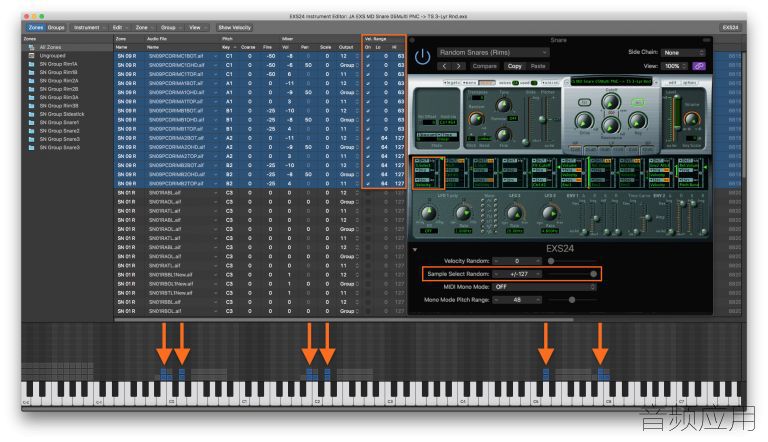Click the Resonance knob in filter section
Viewport: 768px width, 442px height.
point(610,126)
